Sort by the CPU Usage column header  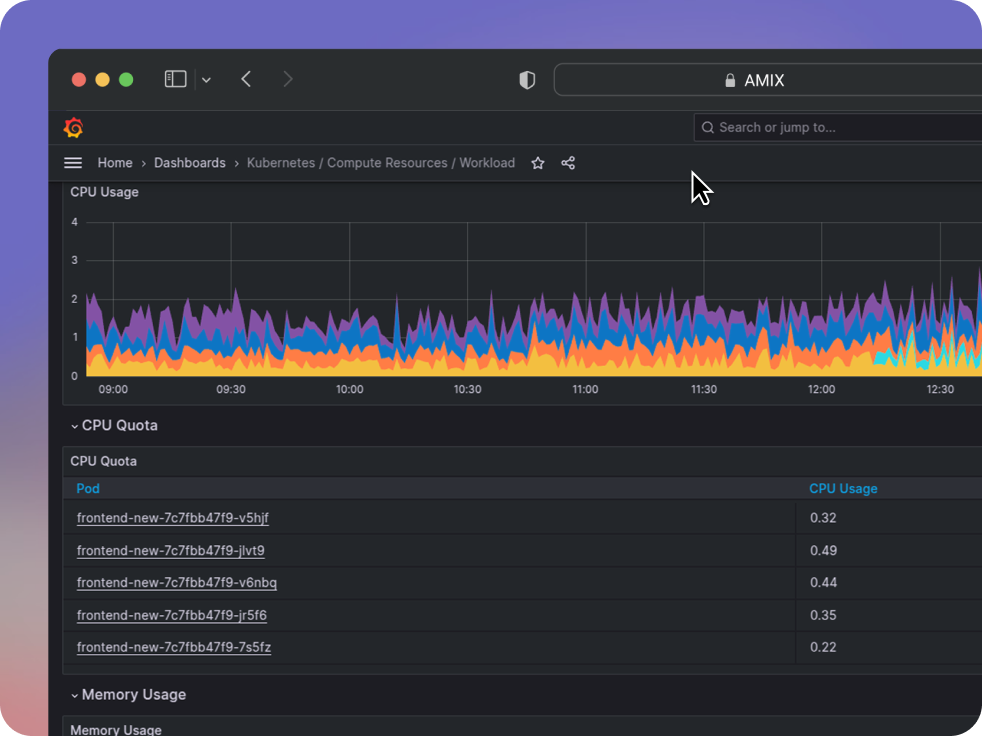pos(843,489)
